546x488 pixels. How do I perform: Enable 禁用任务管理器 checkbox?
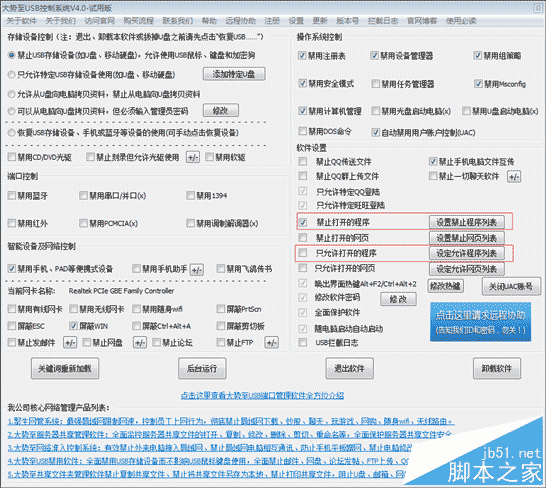point(375,84)
